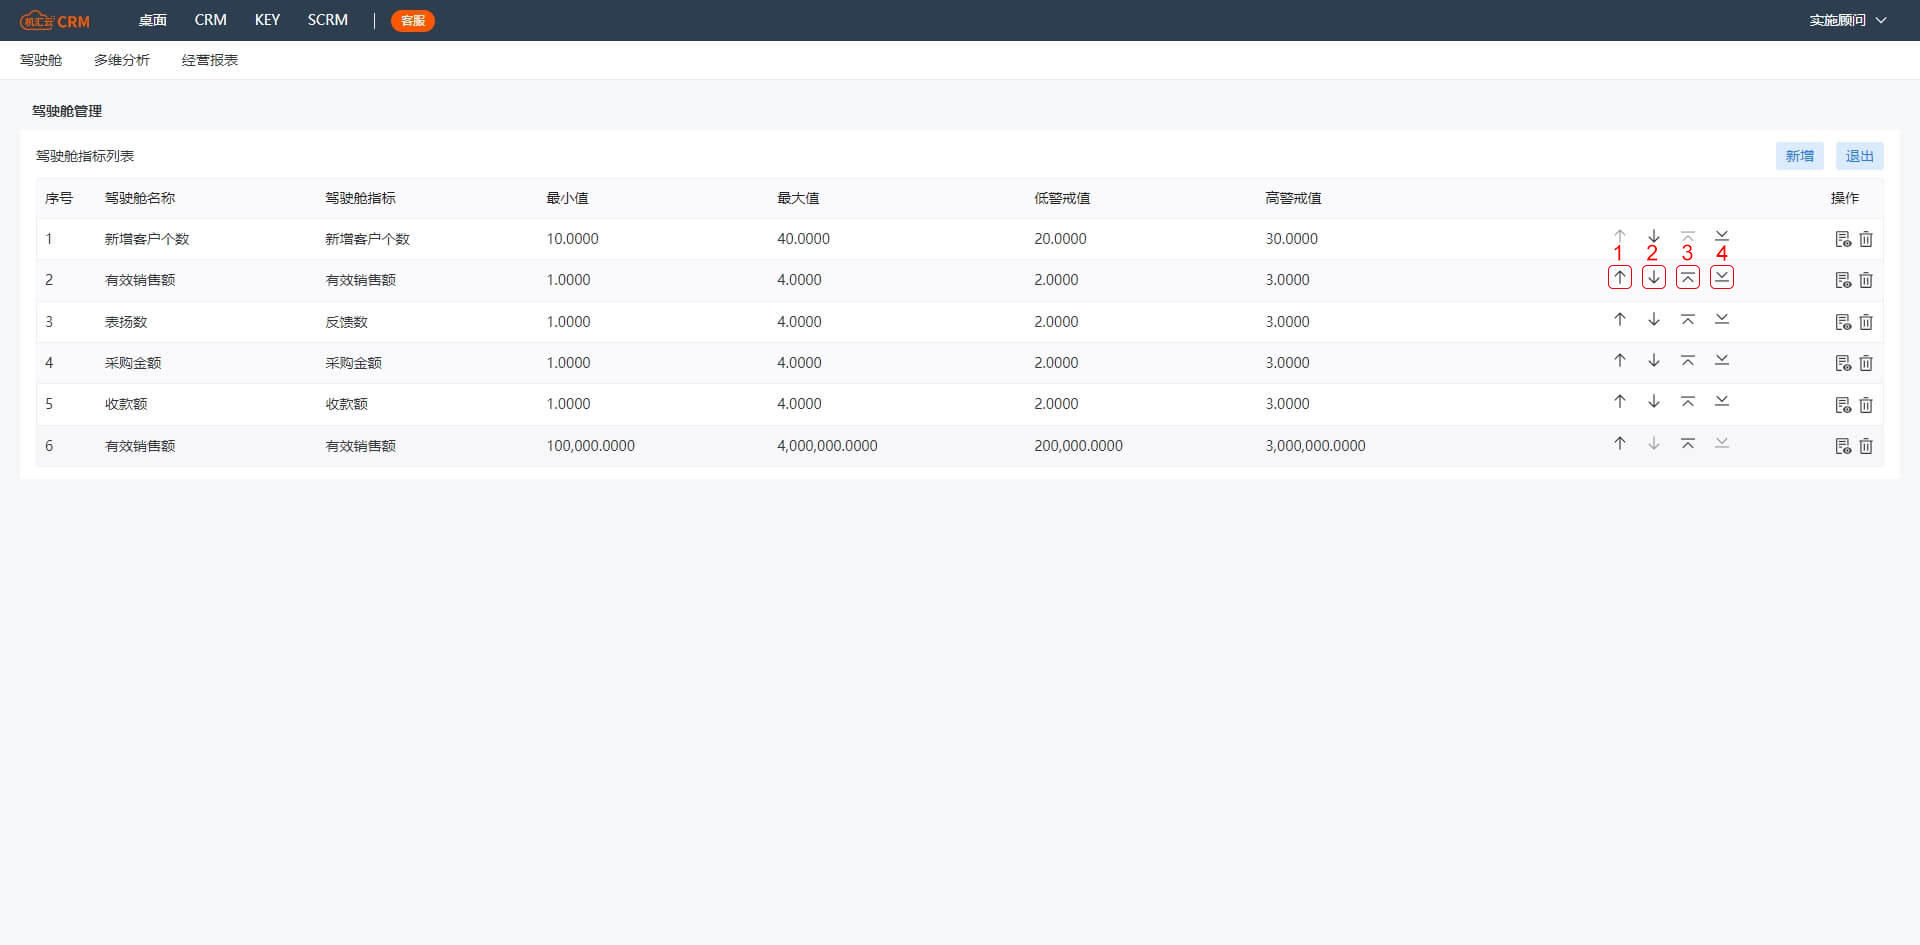
Task: Move 表扬数 row down one
Action: (1654, 319)
